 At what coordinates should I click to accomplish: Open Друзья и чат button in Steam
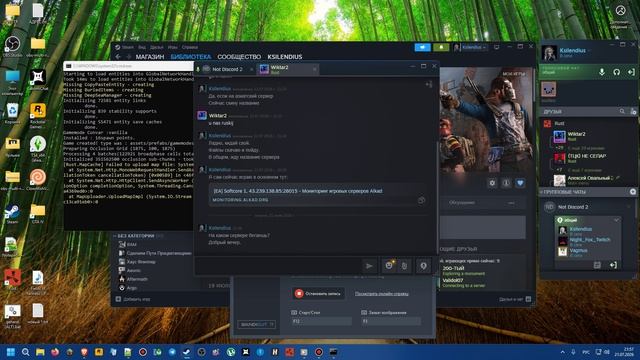pos(515,299)
